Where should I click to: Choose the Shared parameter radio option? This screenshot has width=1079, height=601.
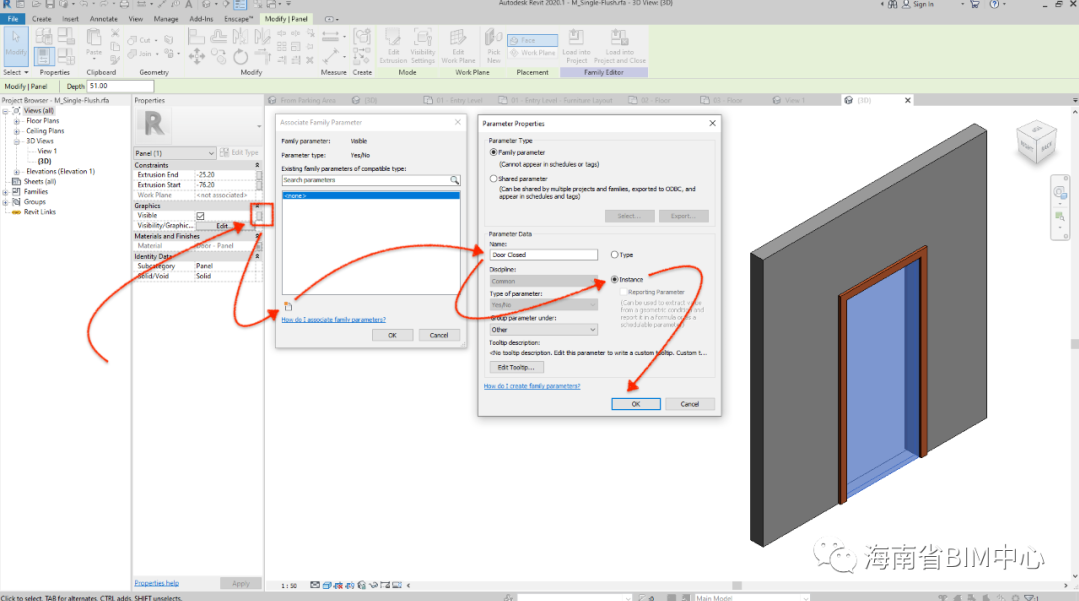click(493, 178)
